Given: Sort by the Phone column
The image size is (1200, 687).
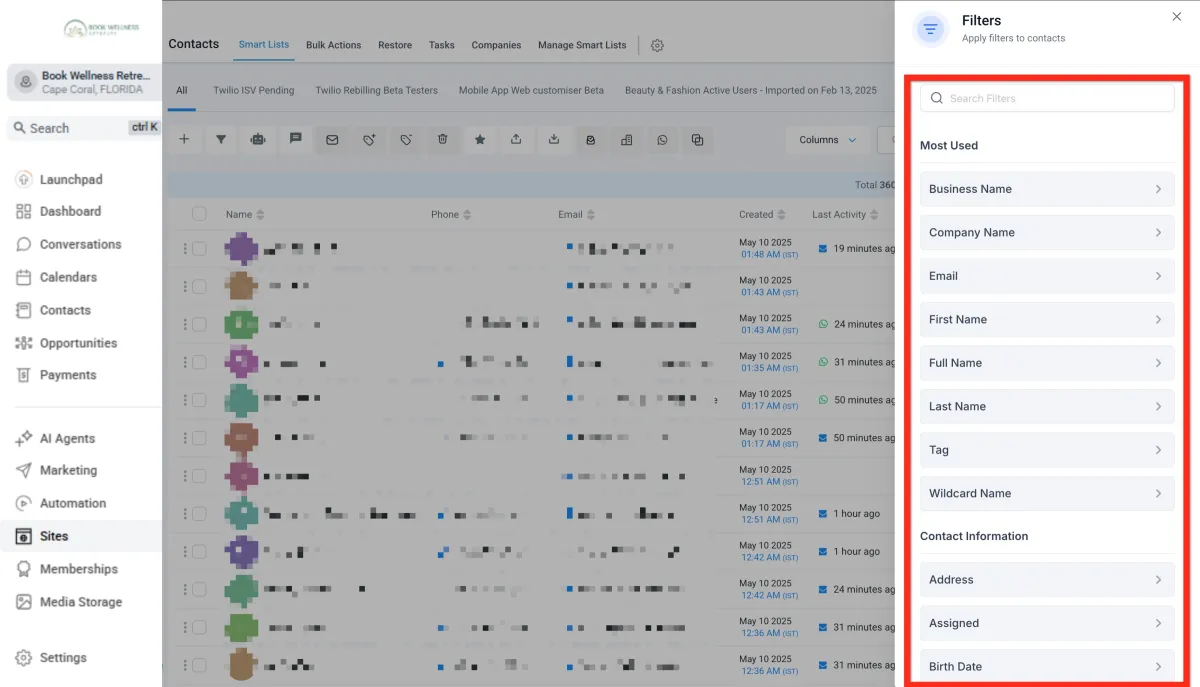Looking at the screenshot, I should (x=451, y=214).
